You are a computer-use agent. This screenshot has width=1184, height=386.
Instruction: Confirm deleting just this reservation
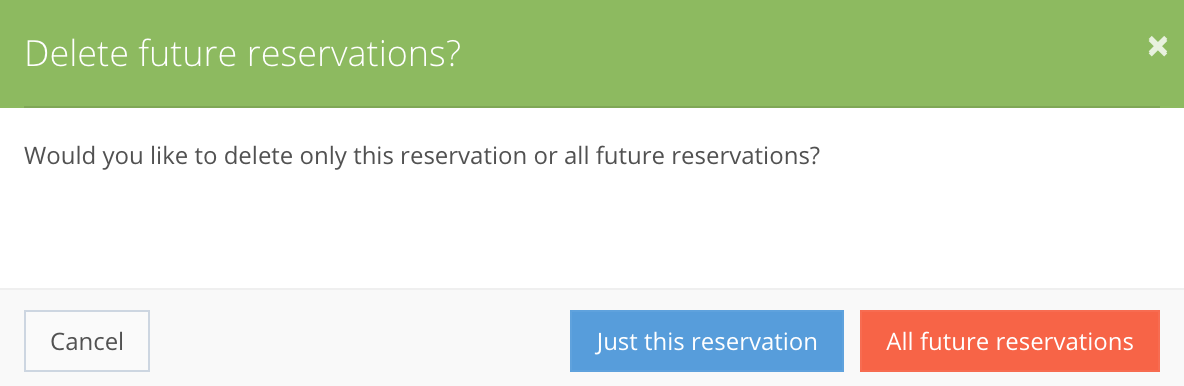pos(706,341)
